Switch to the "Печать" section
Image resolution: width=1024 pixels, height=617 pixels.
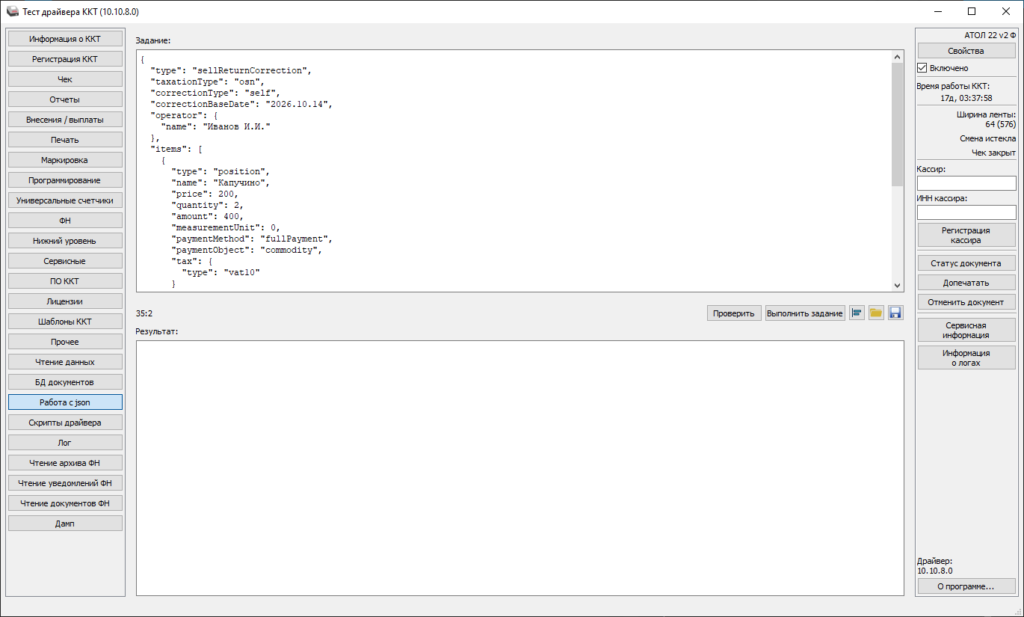tap(65, 140)
